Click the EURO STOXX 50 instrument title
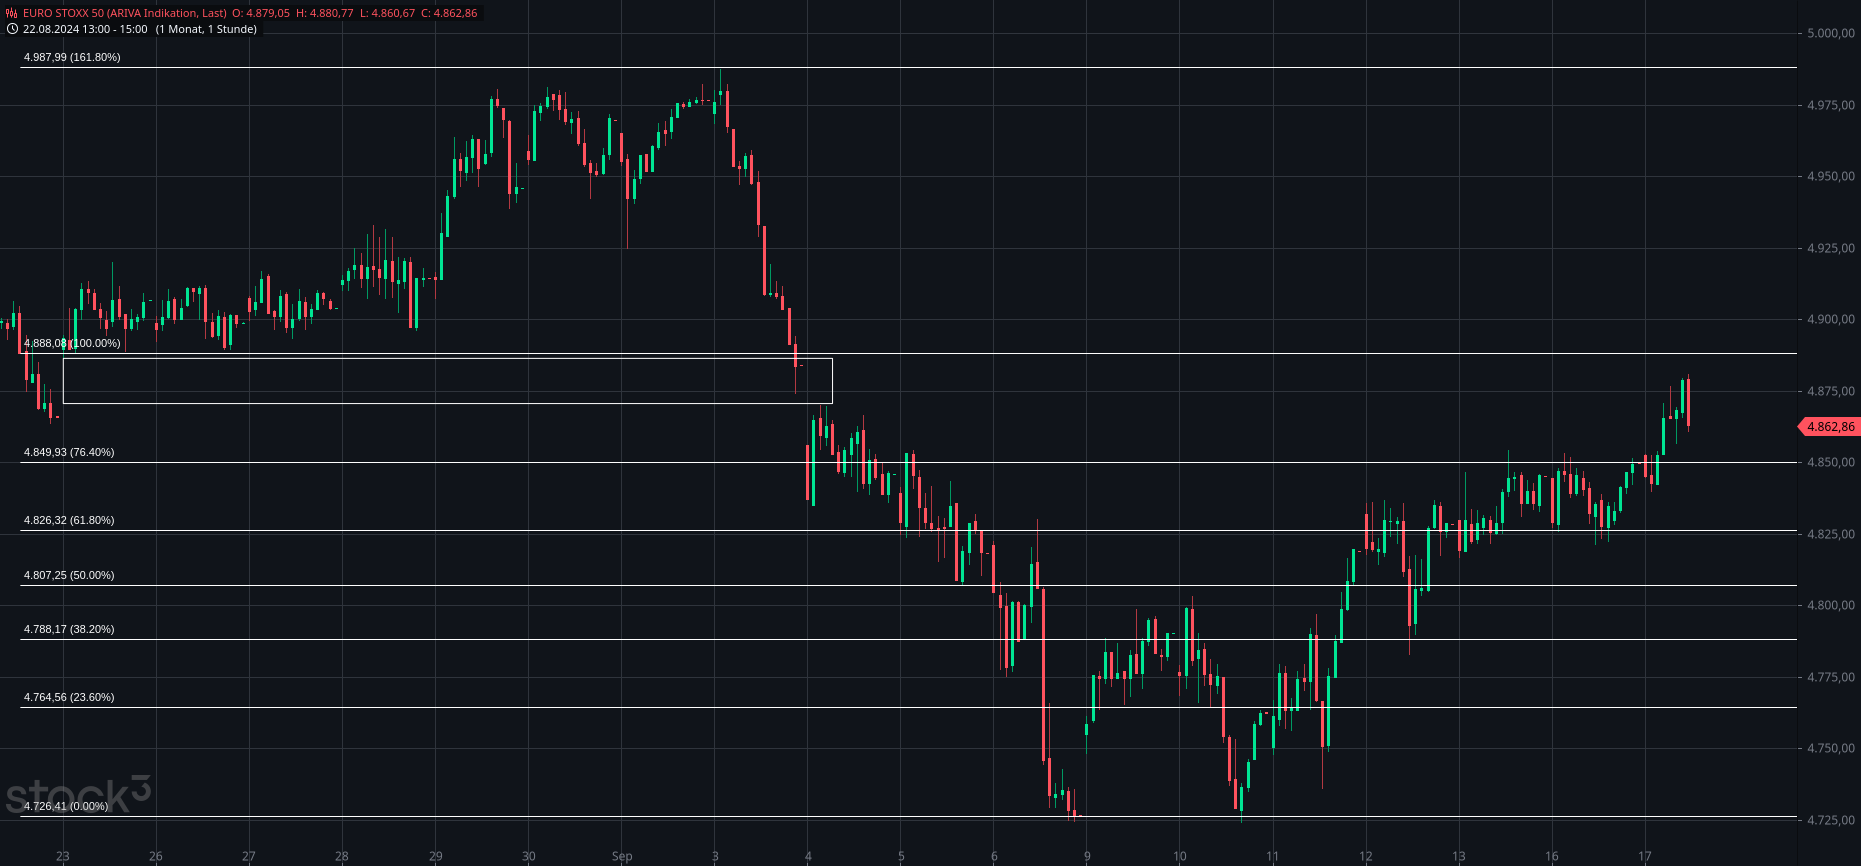The width and height of the screenshot is (1861, 866). pyautogui.click(x=125, y=13)
